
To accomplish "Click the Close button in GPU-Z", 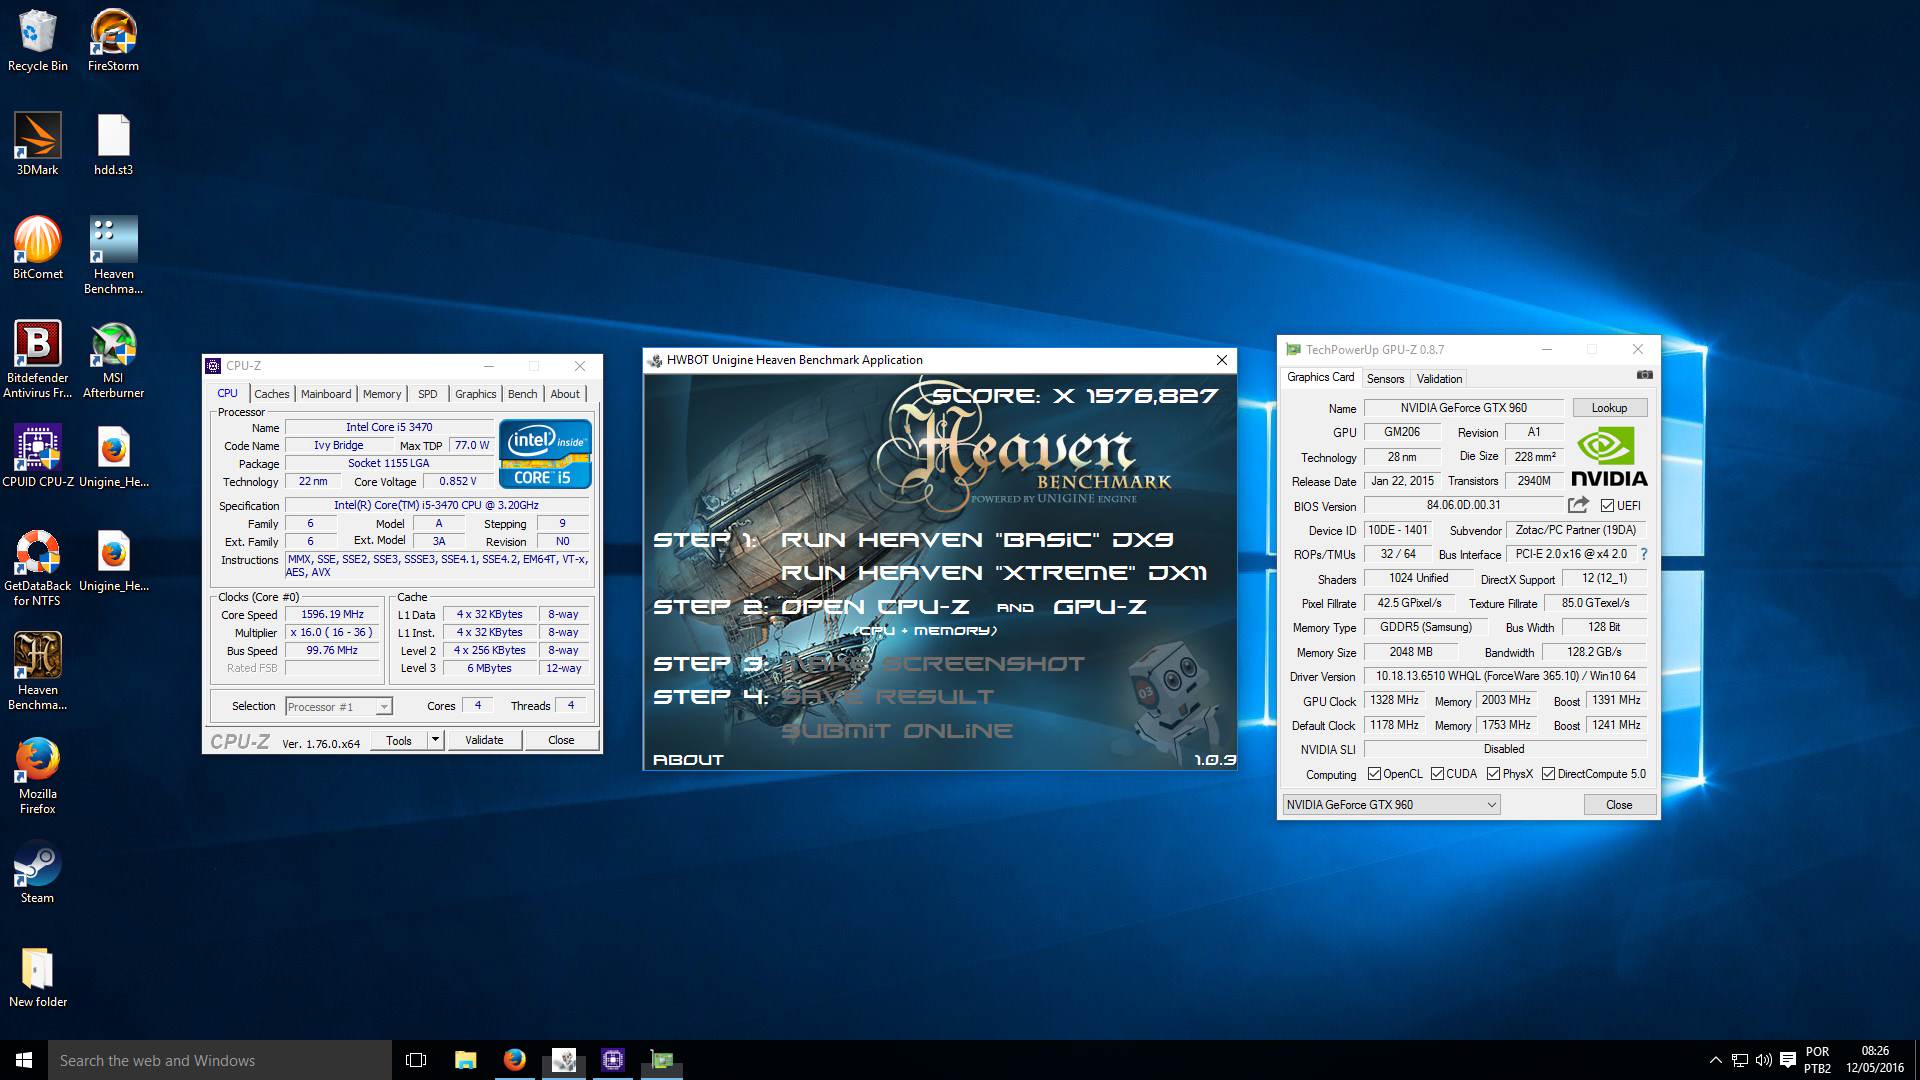I will click(1619, 805).
